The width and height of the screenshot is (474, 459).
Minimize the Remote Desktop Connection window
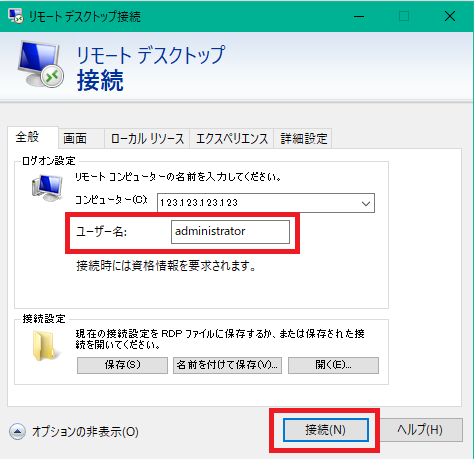click(x=359, y=16)
